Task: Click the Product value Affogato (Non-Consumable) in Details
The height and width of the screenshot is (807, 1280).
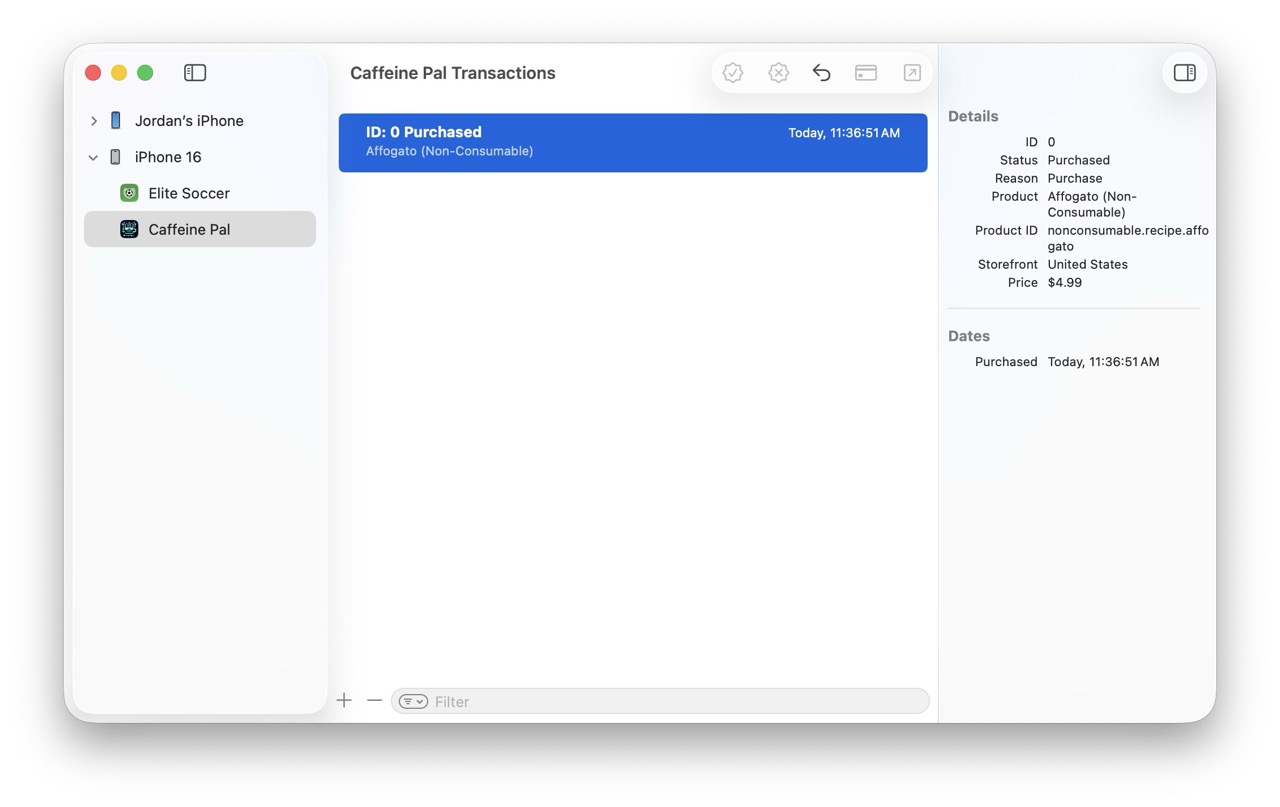Action: click(x=1092, y=204)
